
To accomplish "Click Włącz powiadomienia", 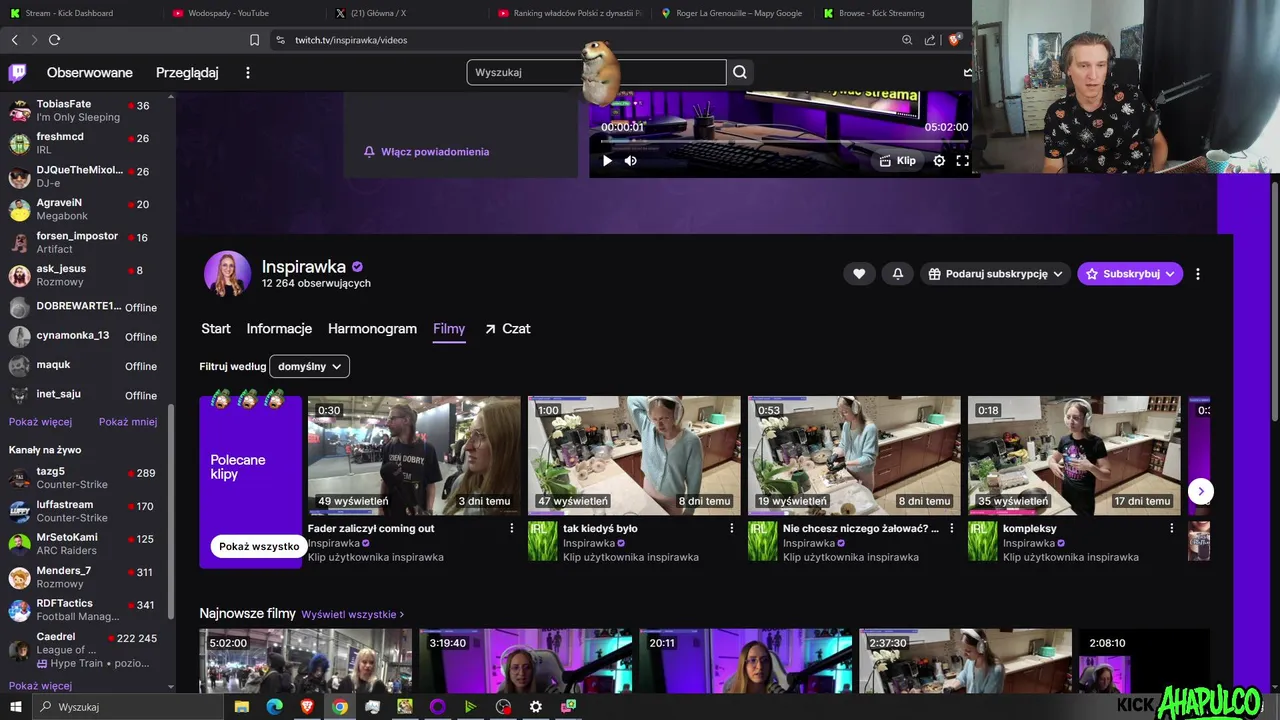I will (426, 152).
